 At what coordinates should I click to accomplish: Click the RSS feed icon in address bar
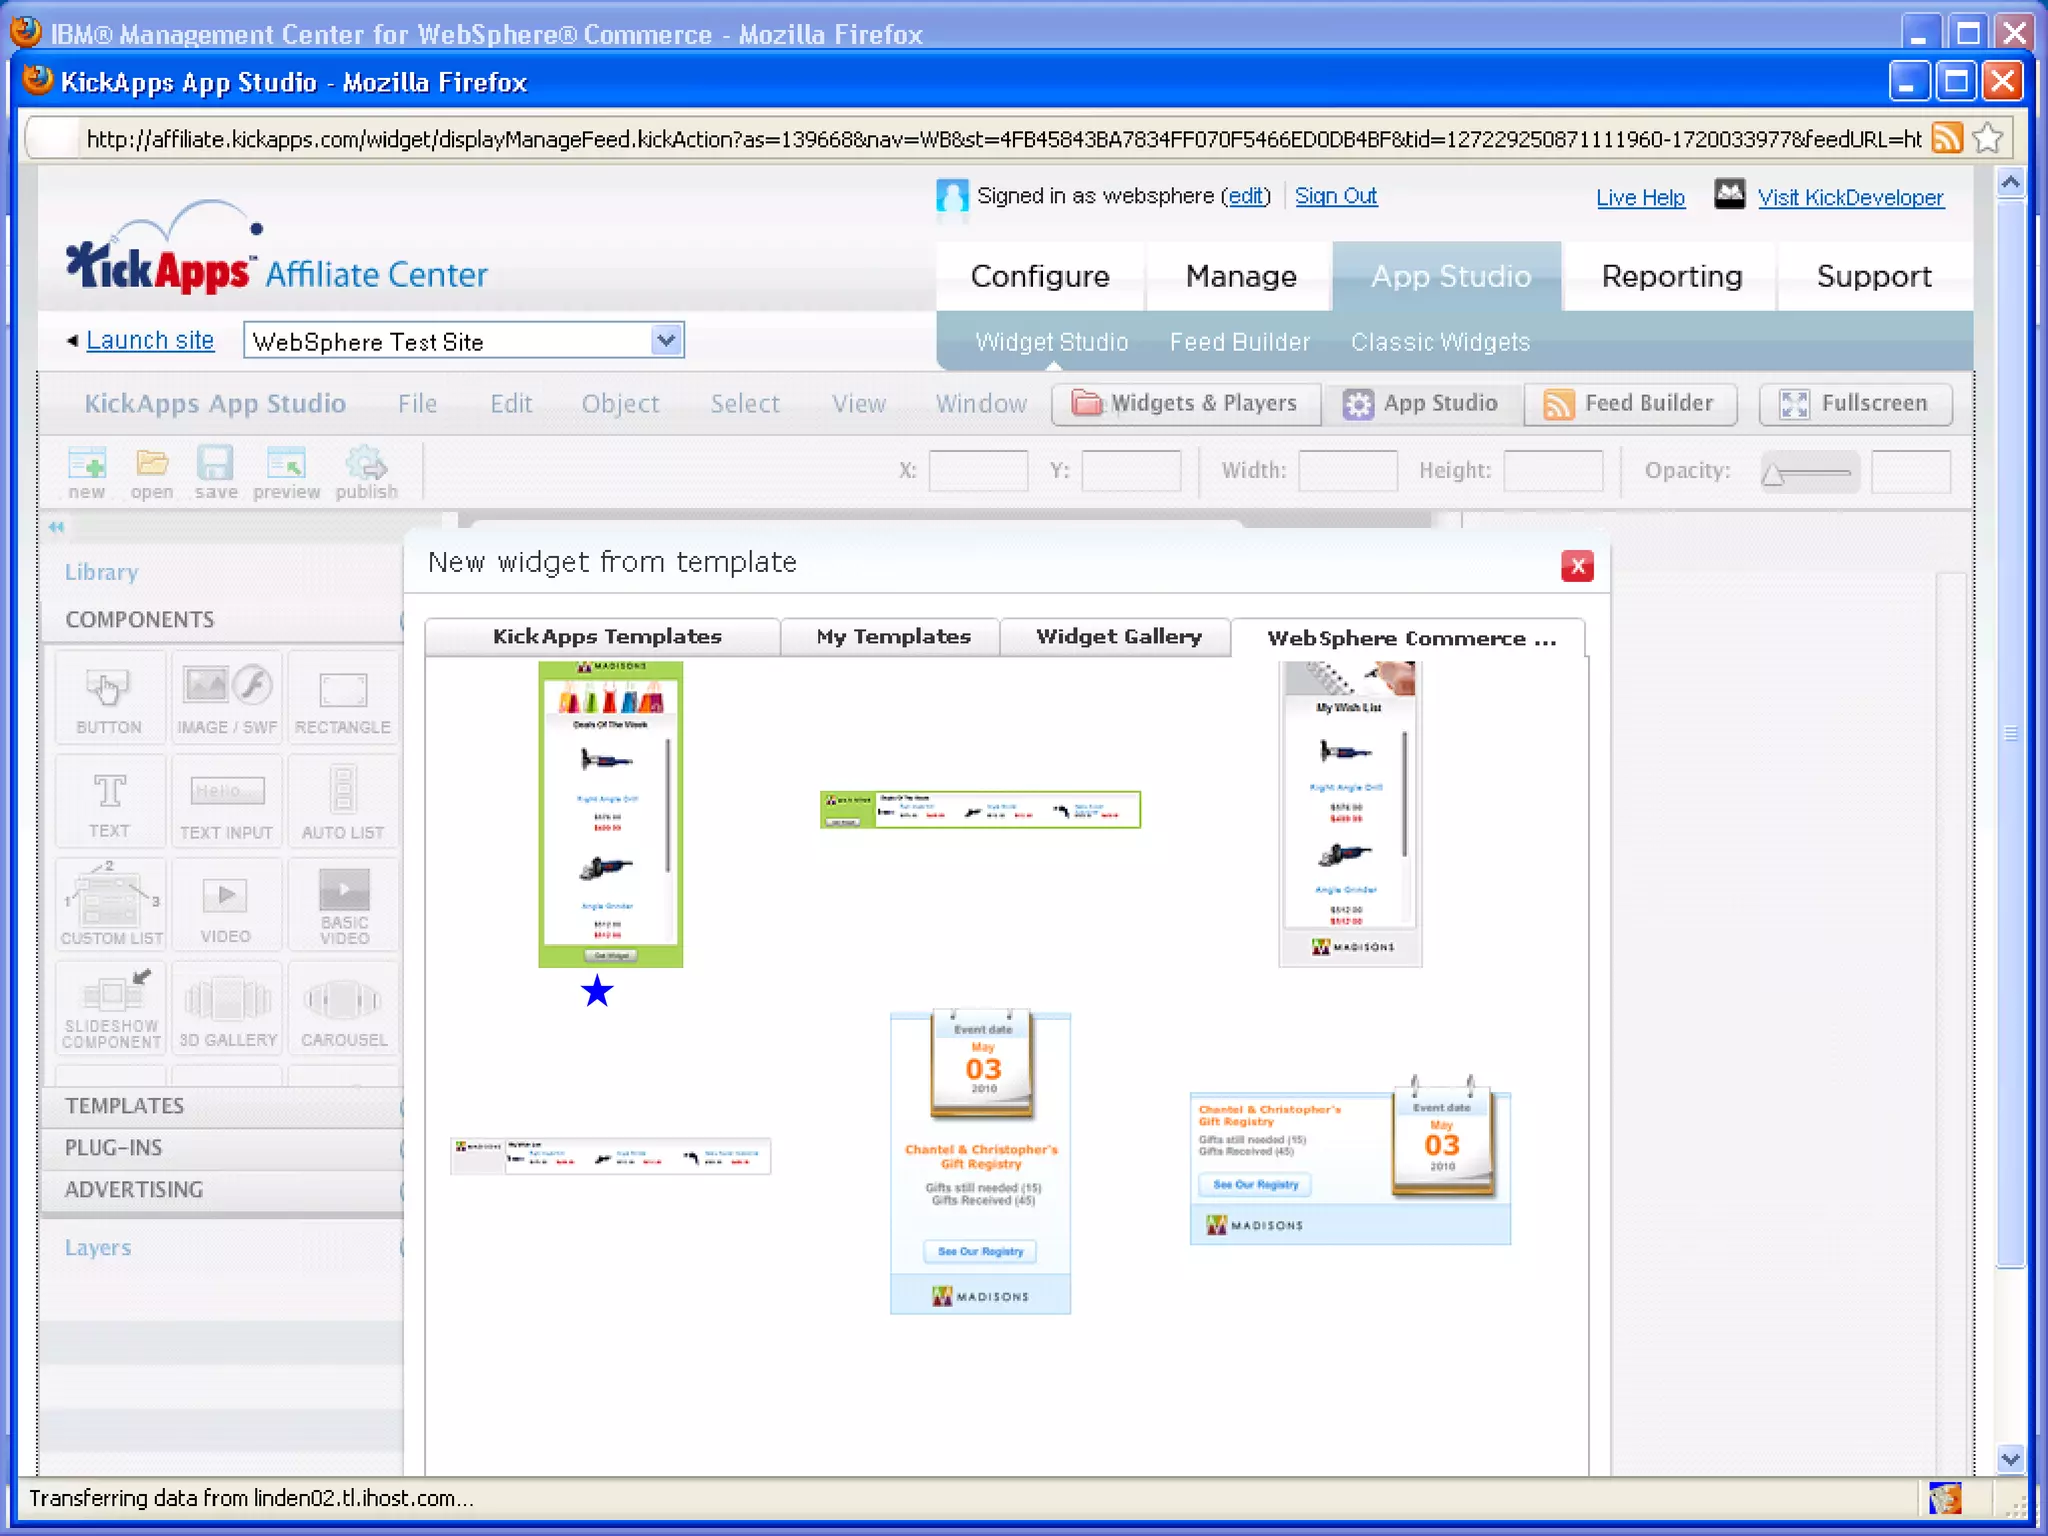click(x=1946, y=138)
